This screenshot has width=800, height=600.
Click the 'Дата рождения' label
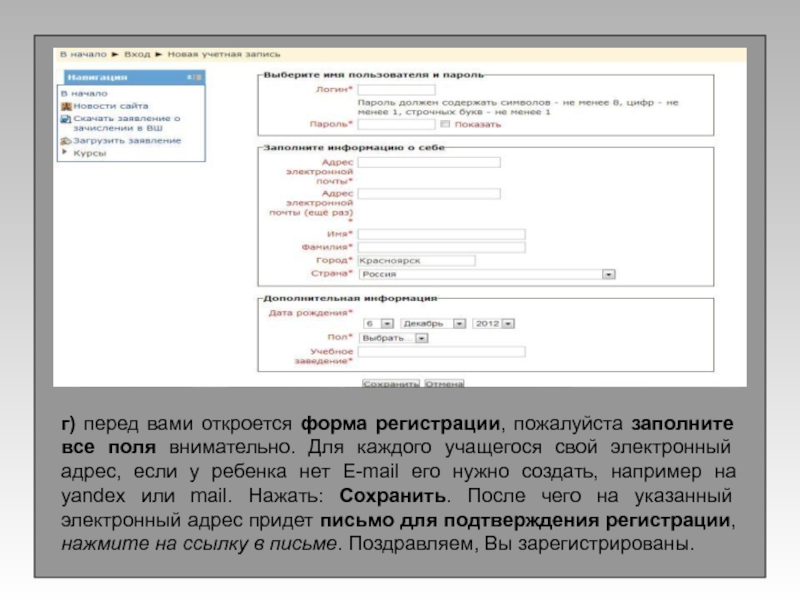(311, 313)
